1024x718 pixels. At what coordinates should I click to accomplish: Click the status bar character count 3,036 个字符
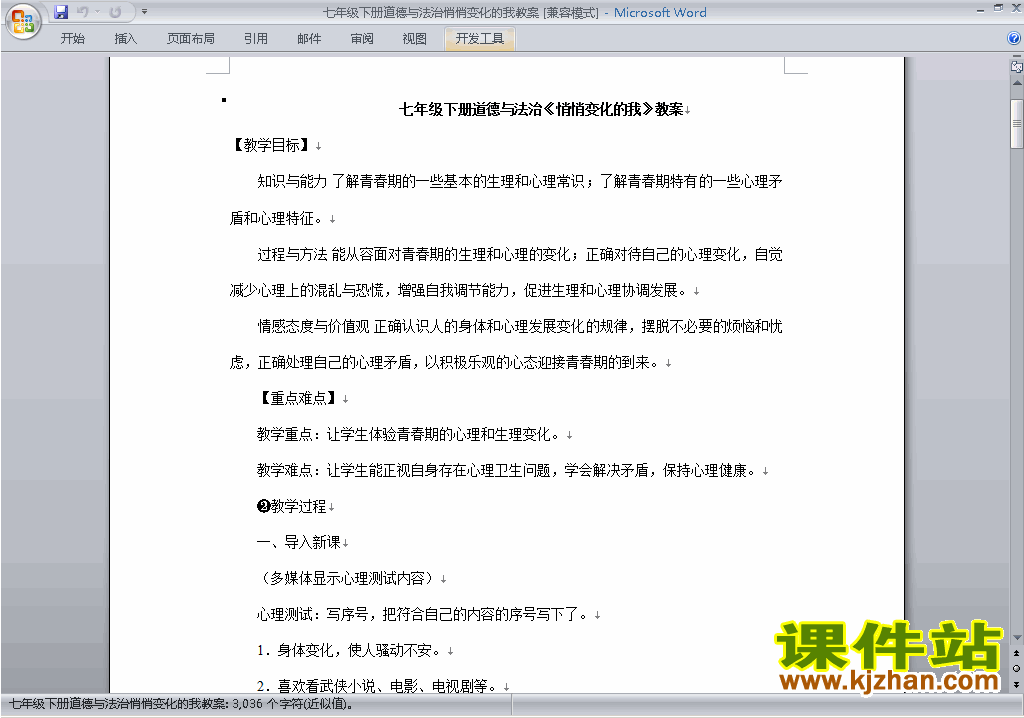click(x=293, y=704)
